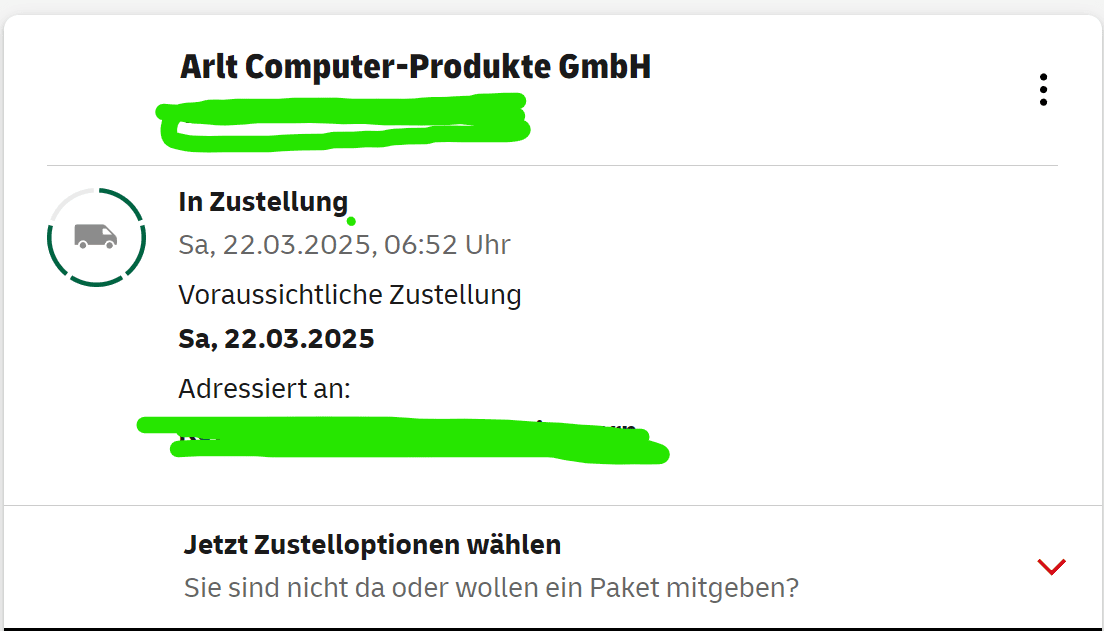Click the delivery truck icon
The height and width of the screenshot is (631, 1104).
click(96, 236)
